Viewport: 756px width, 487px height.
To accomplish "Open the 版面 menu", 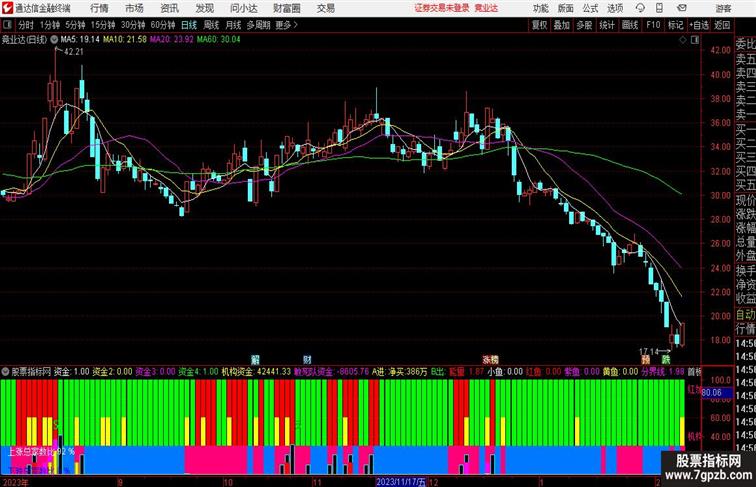I will [566, 8].
